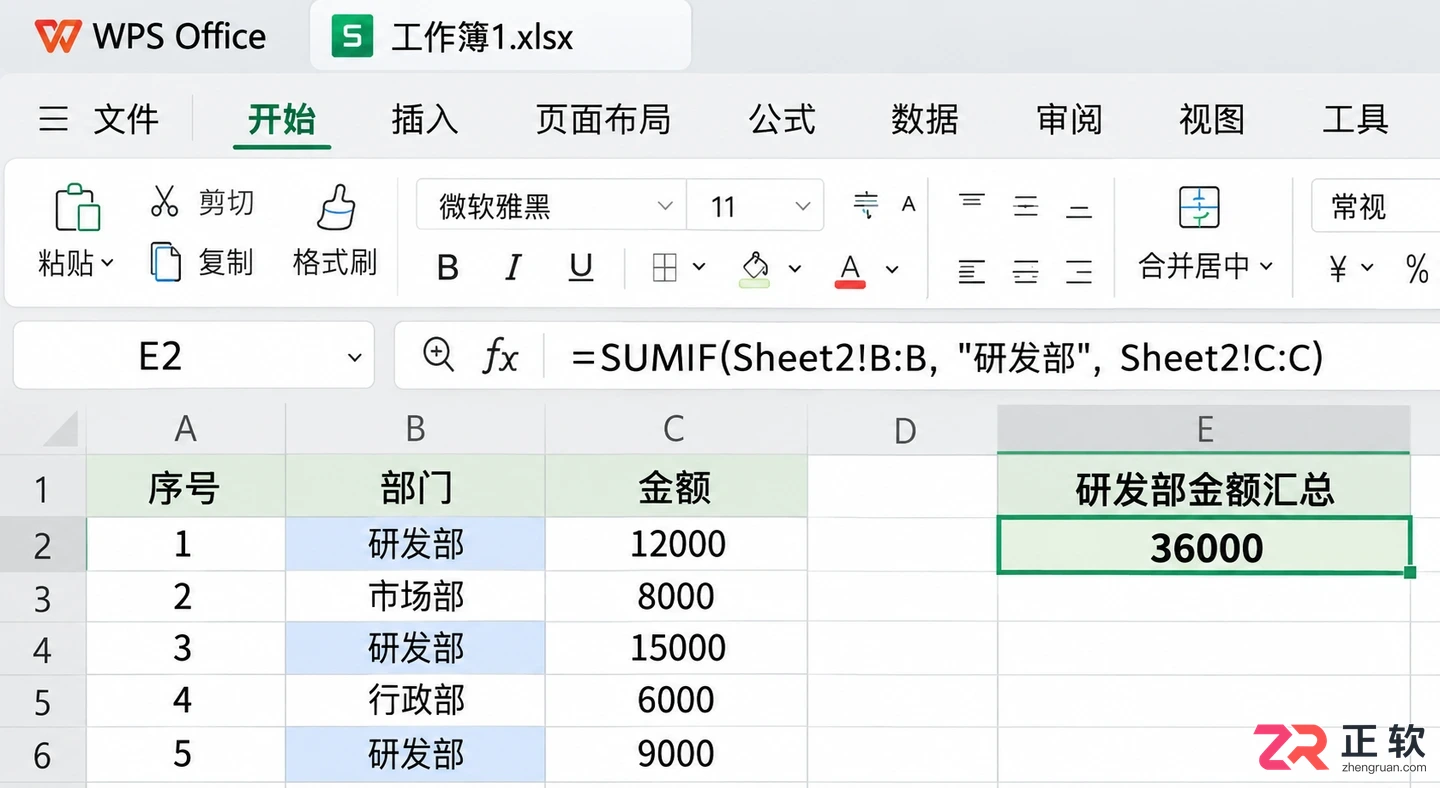Open the 常规 number format dropdown
The width and height of the screenshot is (1440, 788).
[1376, 206]
